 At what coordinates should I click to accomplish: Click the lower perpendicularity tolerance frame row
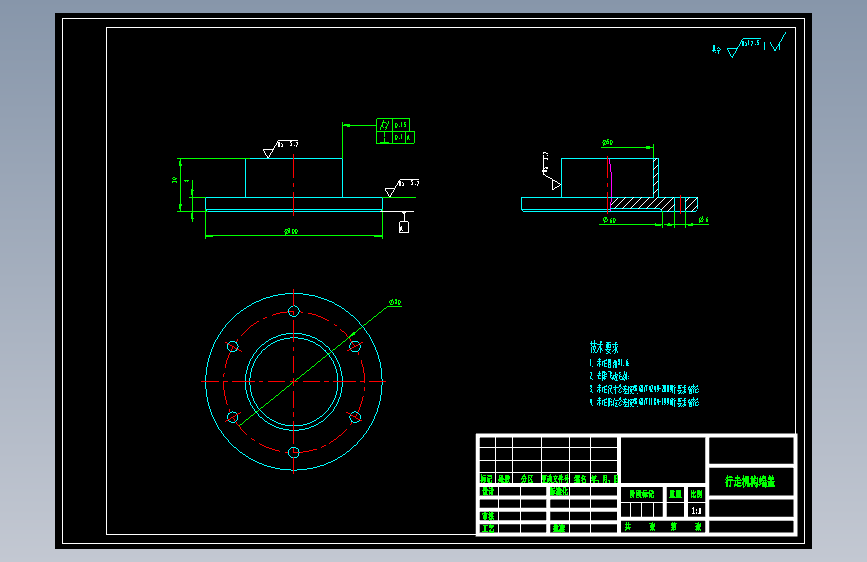pos(395,137)
